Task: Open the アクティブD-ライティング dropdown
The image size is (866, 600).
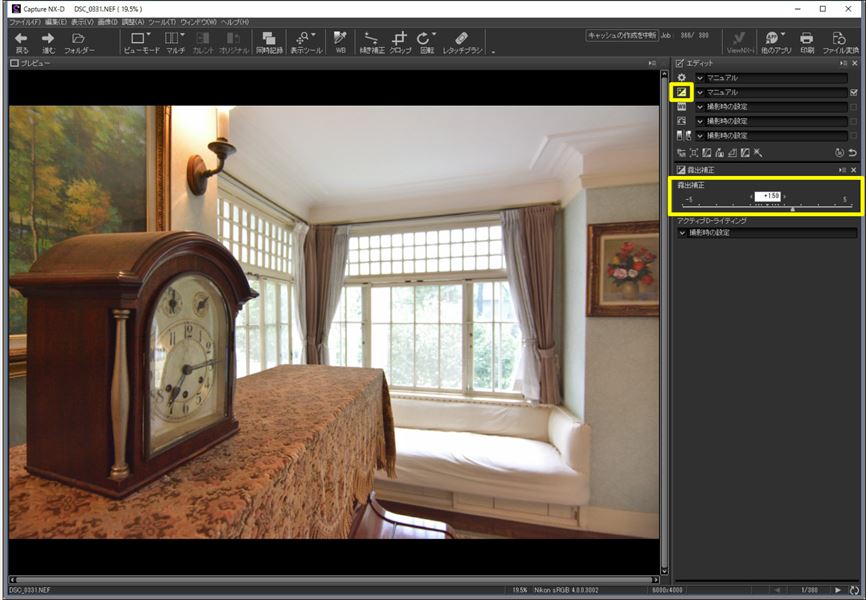Action: [768, 233]
